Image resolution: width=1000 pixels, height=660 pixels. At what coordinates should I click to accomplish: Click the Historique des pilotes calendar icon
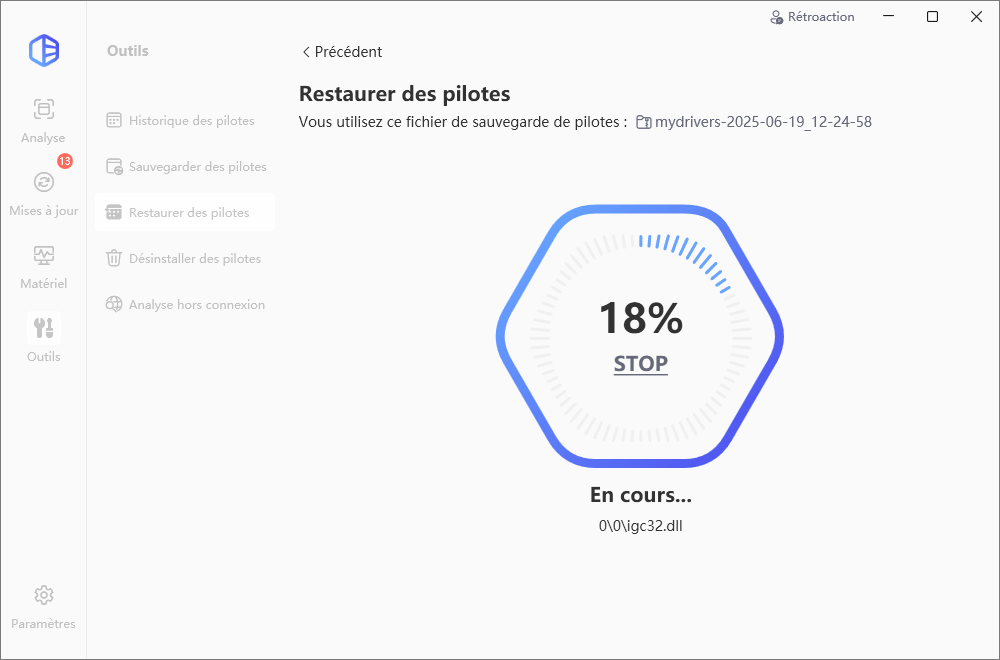click(114, 121)
